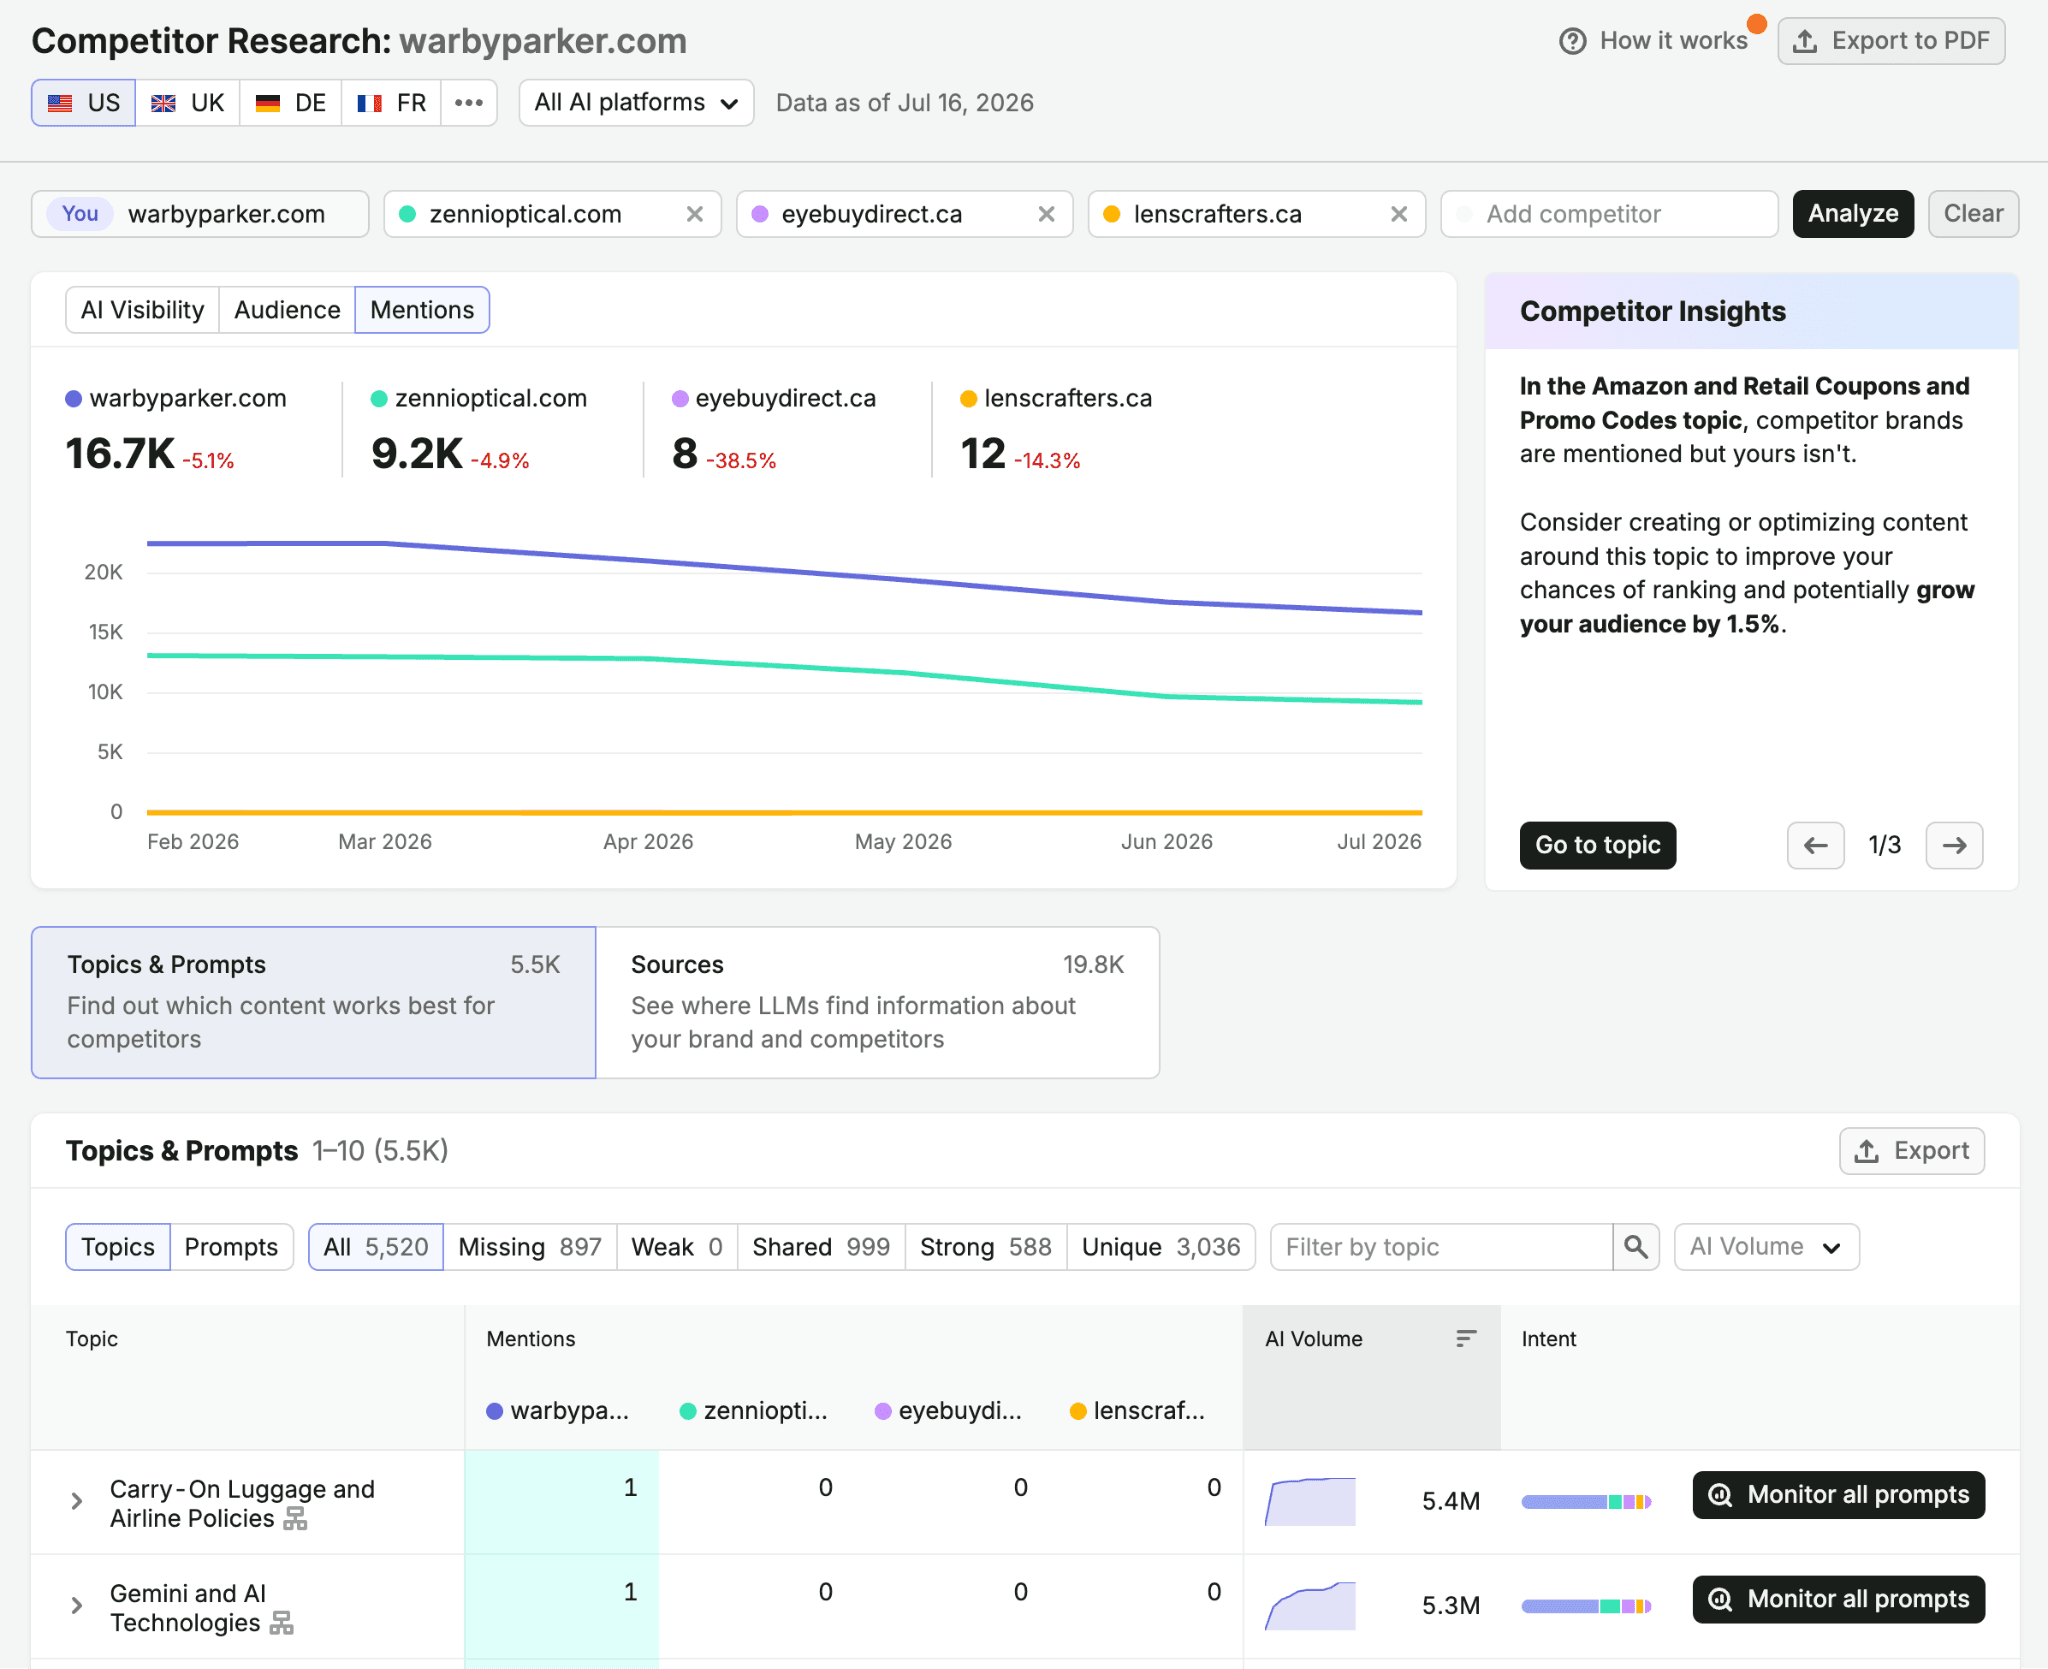Click the Analyze button
2048x1669 pixels.
(x=1853, y=214)
